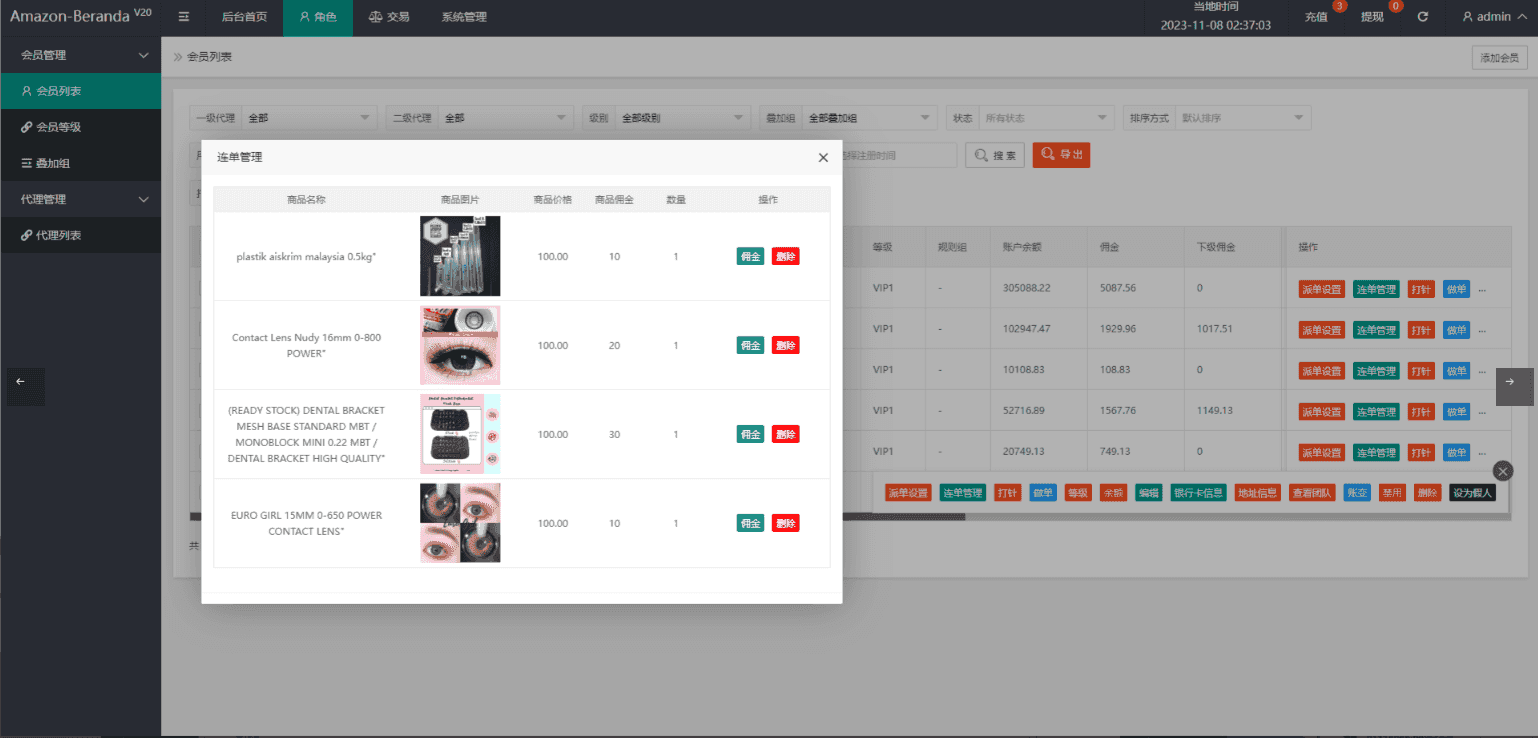Click 银行卡信息 in the action popup
Image resolution: width=1538 pixels, height=738 pixels.
[1199, 493]
